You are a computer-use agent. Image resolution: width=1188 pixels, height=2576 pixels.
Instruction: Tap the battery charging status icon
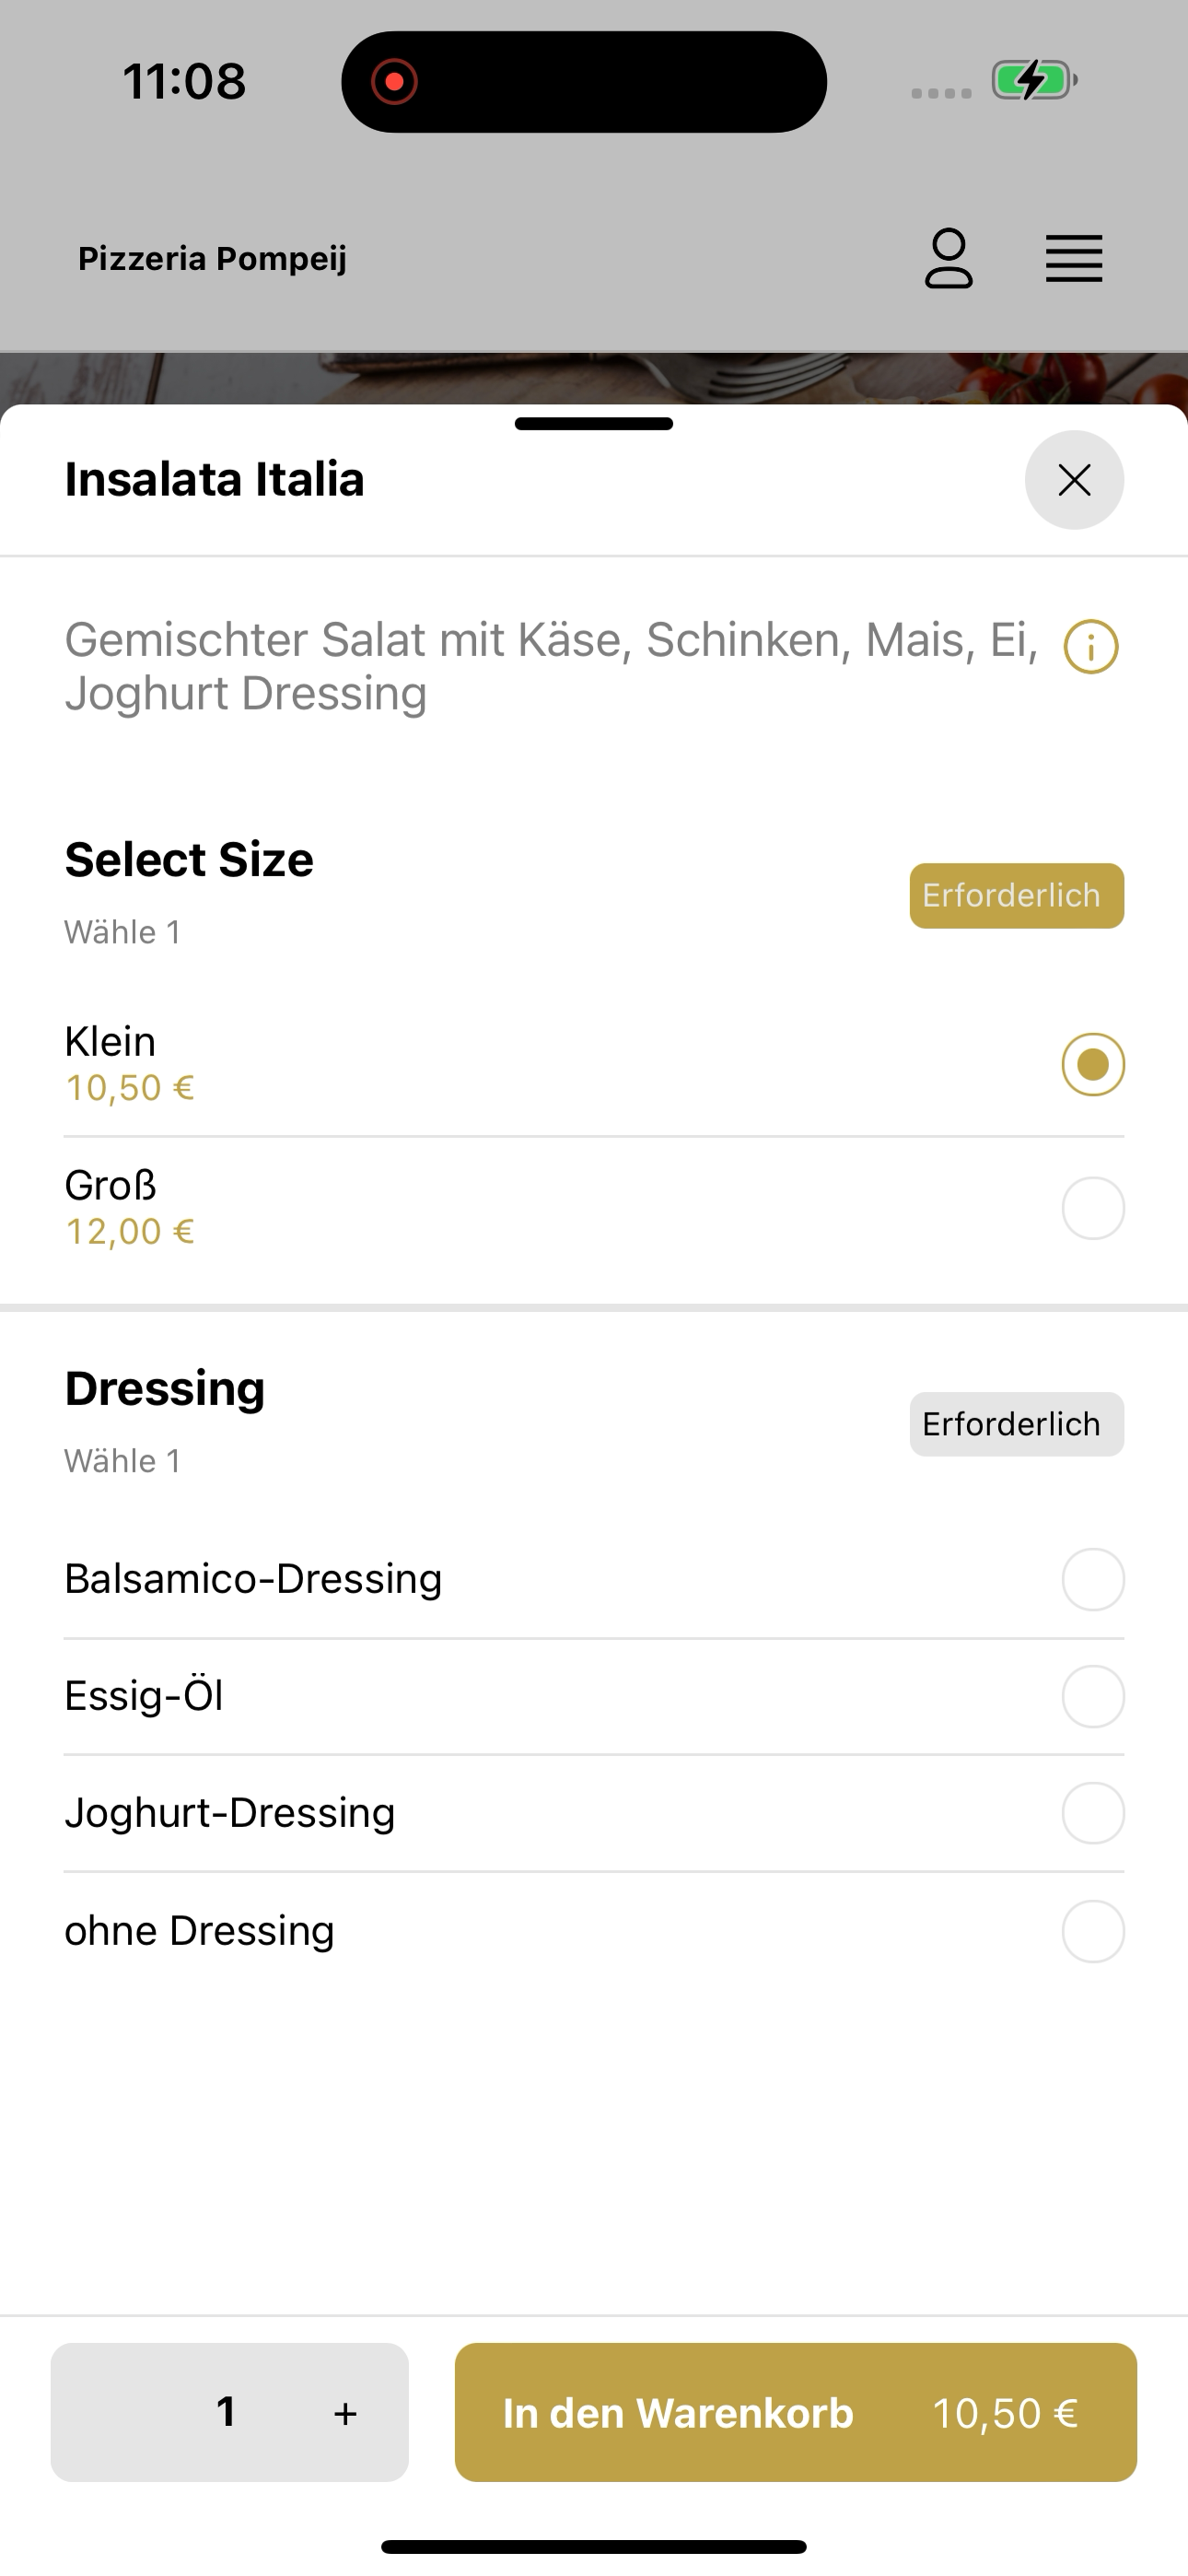coord(1034,80)
